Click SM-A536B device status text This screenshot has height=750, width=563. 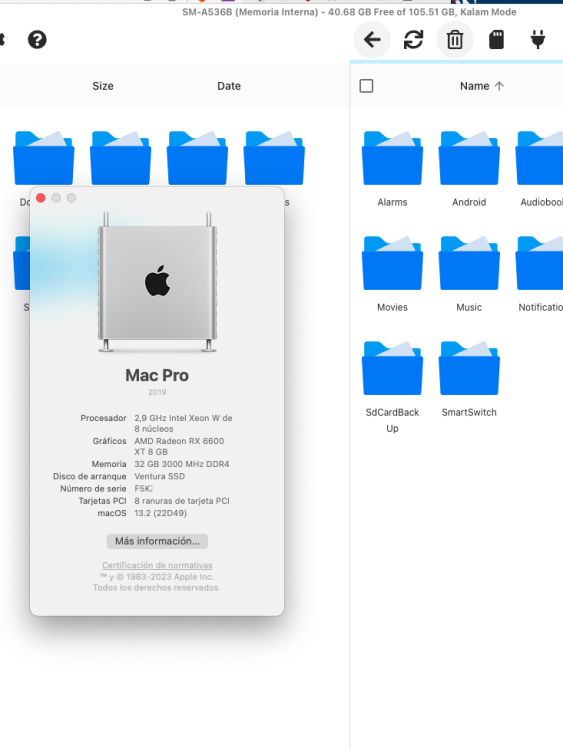[x=349, y=12]
